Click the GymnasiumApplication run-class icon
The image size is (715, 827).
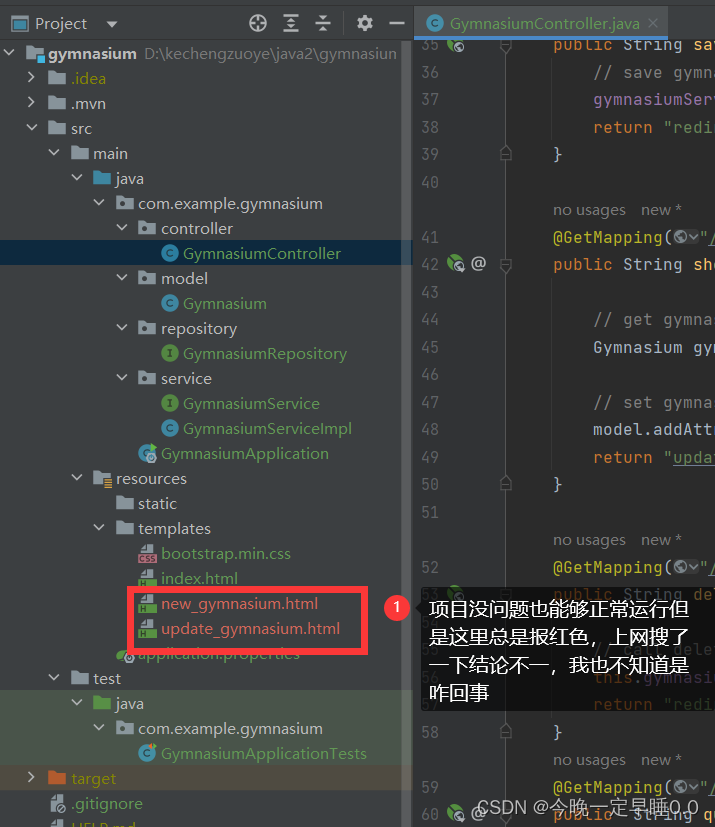148,453
